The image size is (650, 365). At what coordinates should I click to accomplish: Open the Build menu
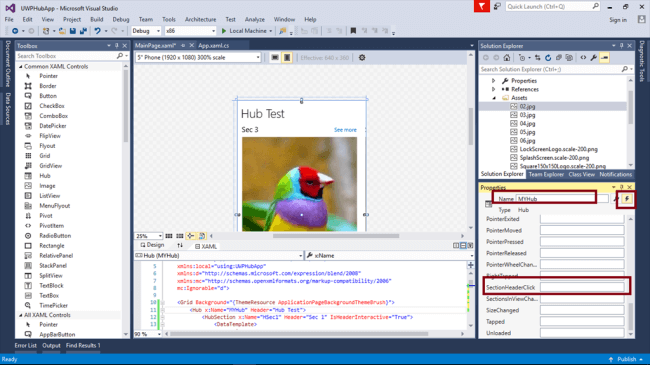tap(97, 19)
